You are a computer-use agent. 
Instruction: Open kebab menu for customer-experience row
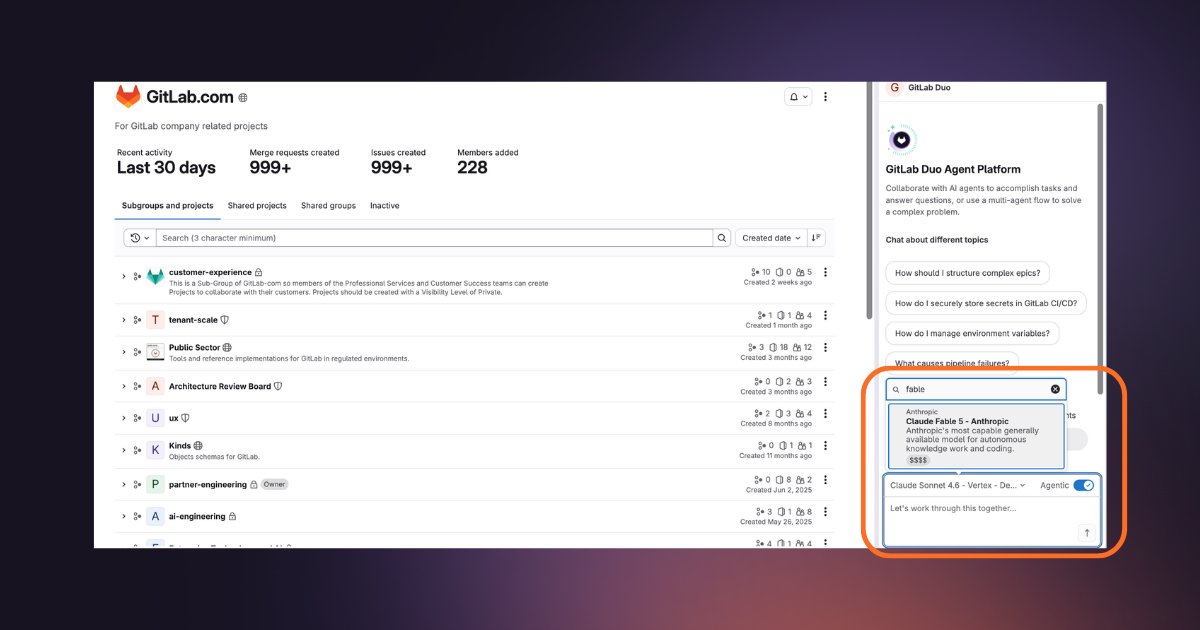825,272
